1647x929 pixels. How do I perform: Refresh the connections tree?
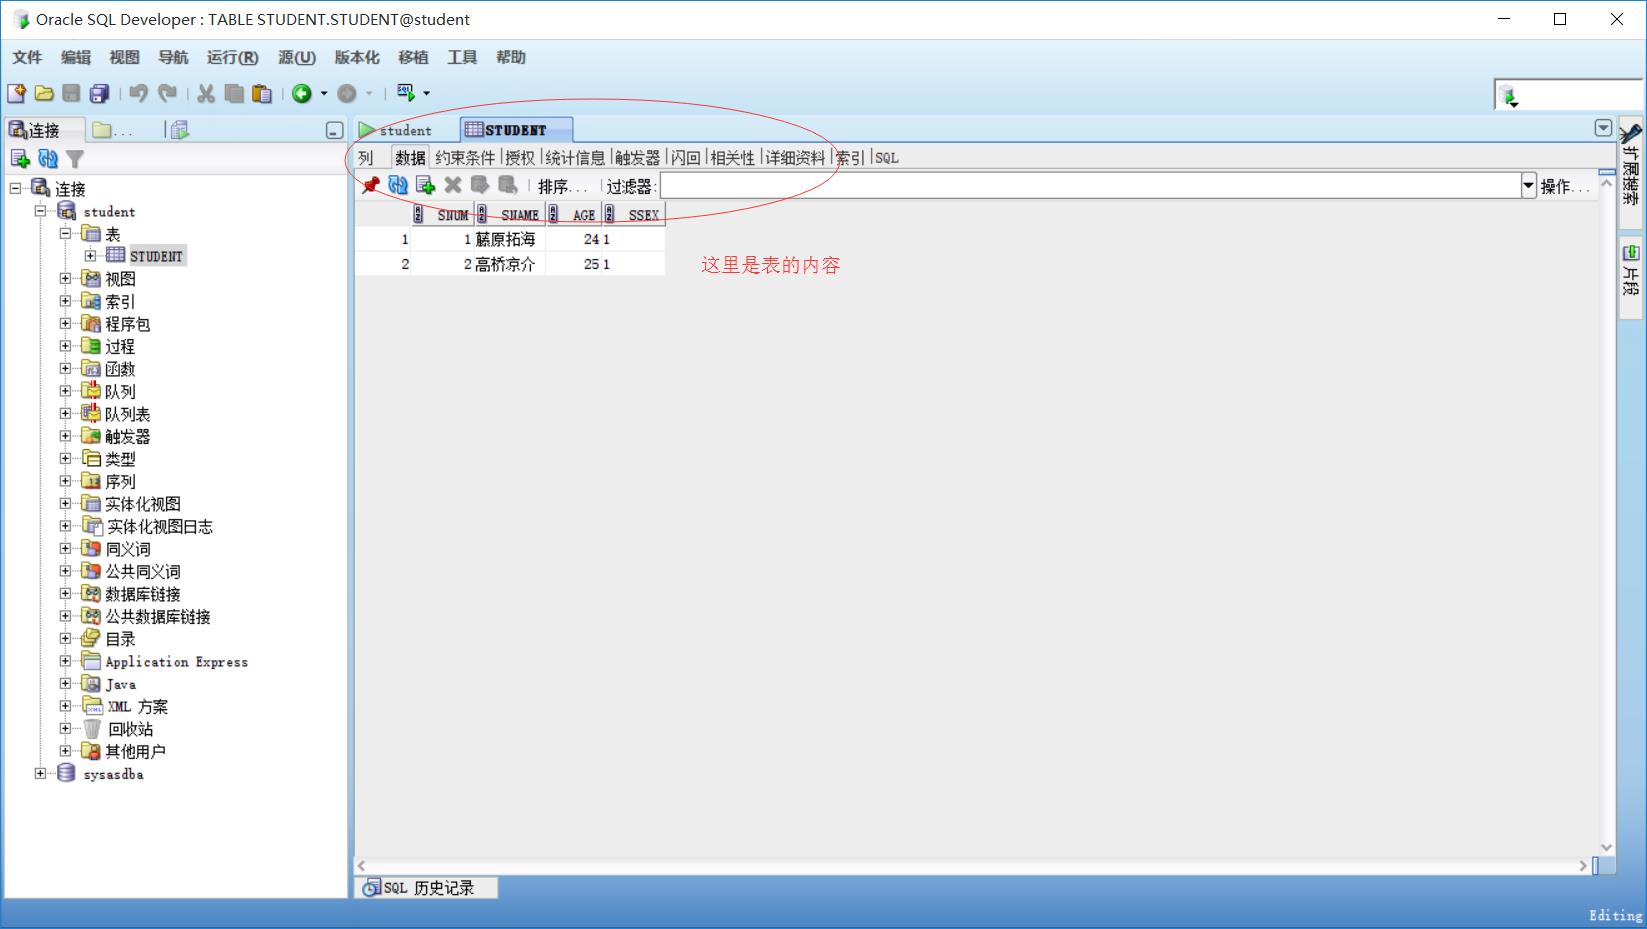point(47,158)
